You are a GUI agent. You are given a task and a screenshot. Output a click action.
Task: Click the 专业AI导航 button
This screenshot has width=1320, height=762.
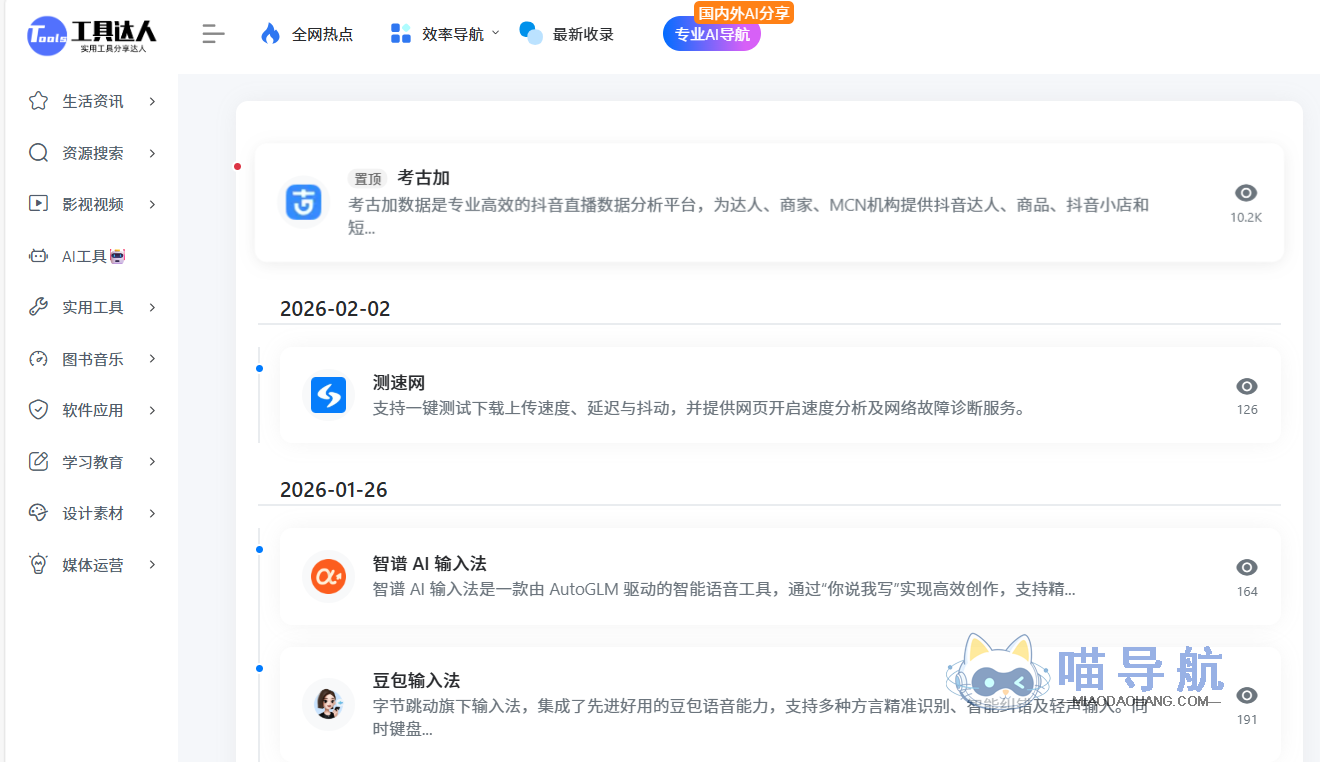pos(711,33)
